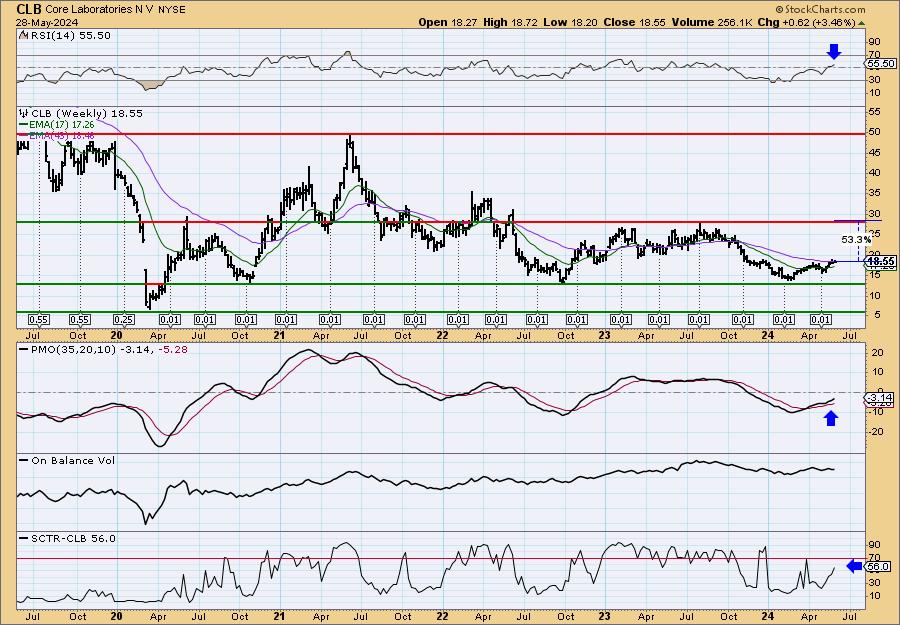Image resolution: width=900 pixels, height=625 pixels.
Task: Click the RSI area-chart icon beside RSI(14)
Action: click(x=23, y=35)
